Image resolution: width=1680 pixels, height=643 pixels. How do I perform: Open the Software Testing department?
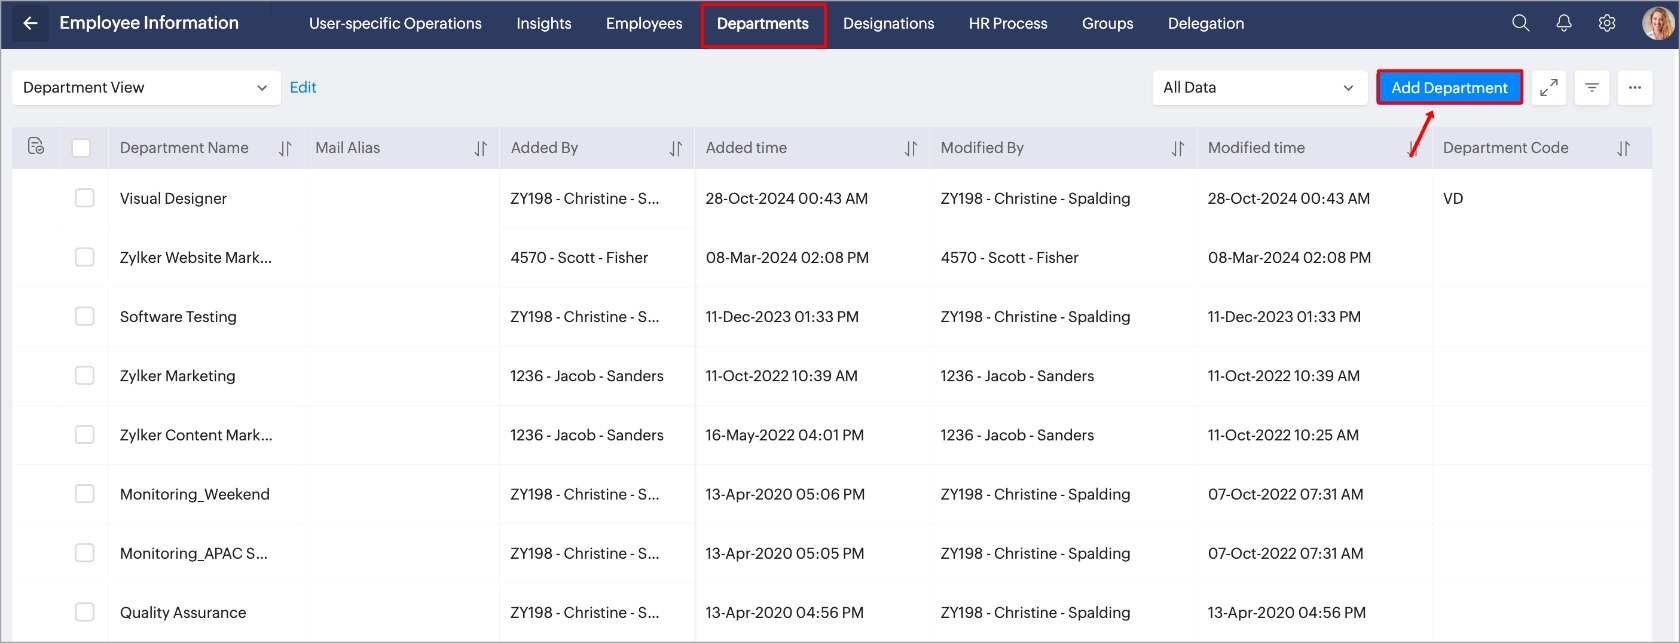178,317
